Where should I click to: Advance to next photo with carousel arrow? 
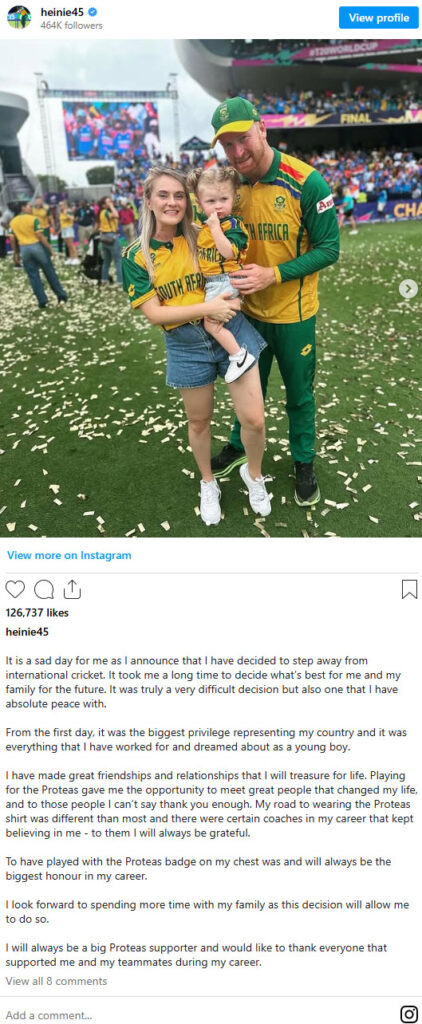point(408,289)
